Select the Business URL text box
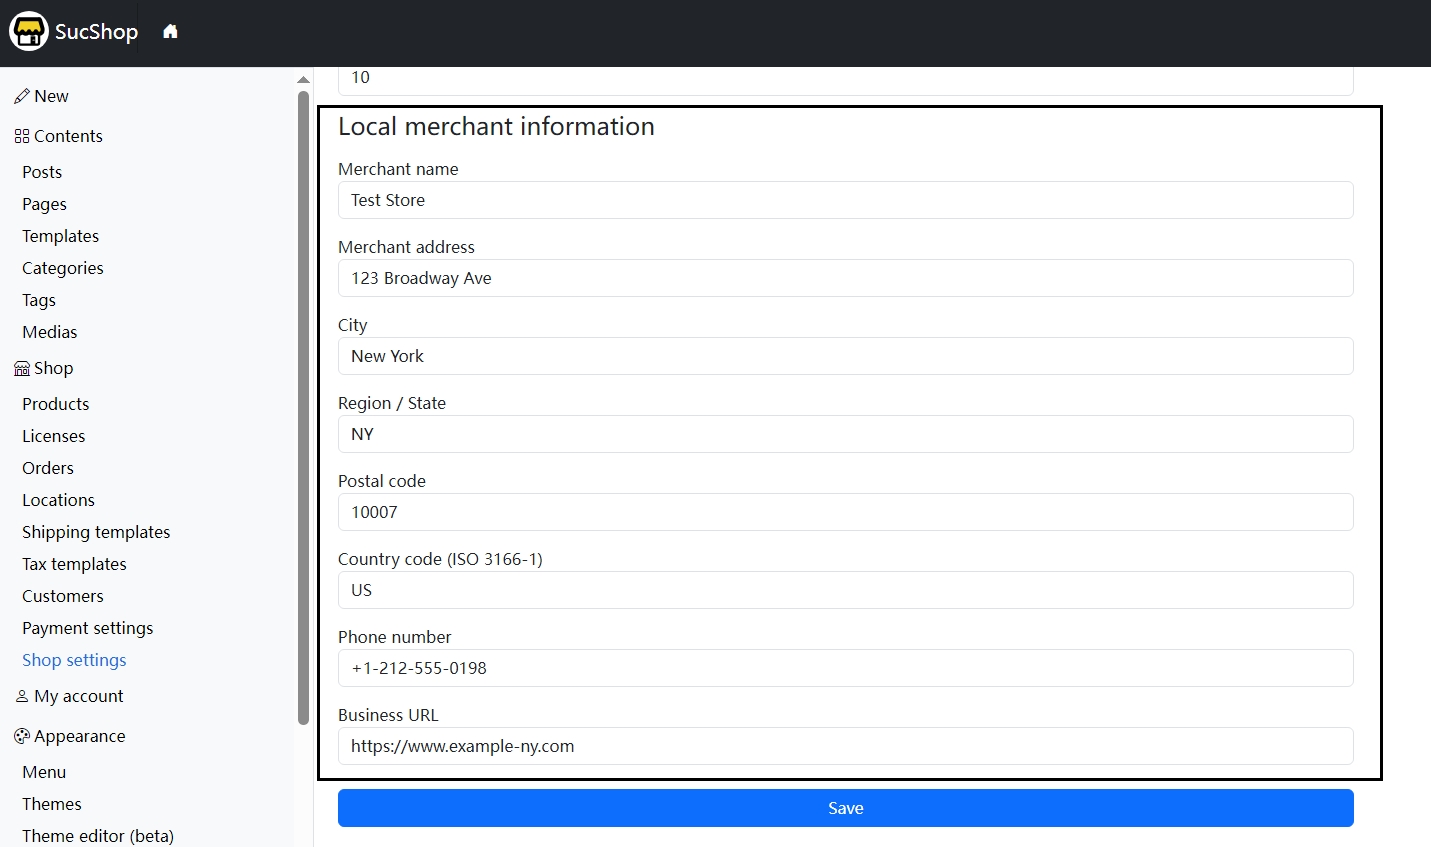Image resolution: width=1431 pixels, height=847 pixels. 845,746
